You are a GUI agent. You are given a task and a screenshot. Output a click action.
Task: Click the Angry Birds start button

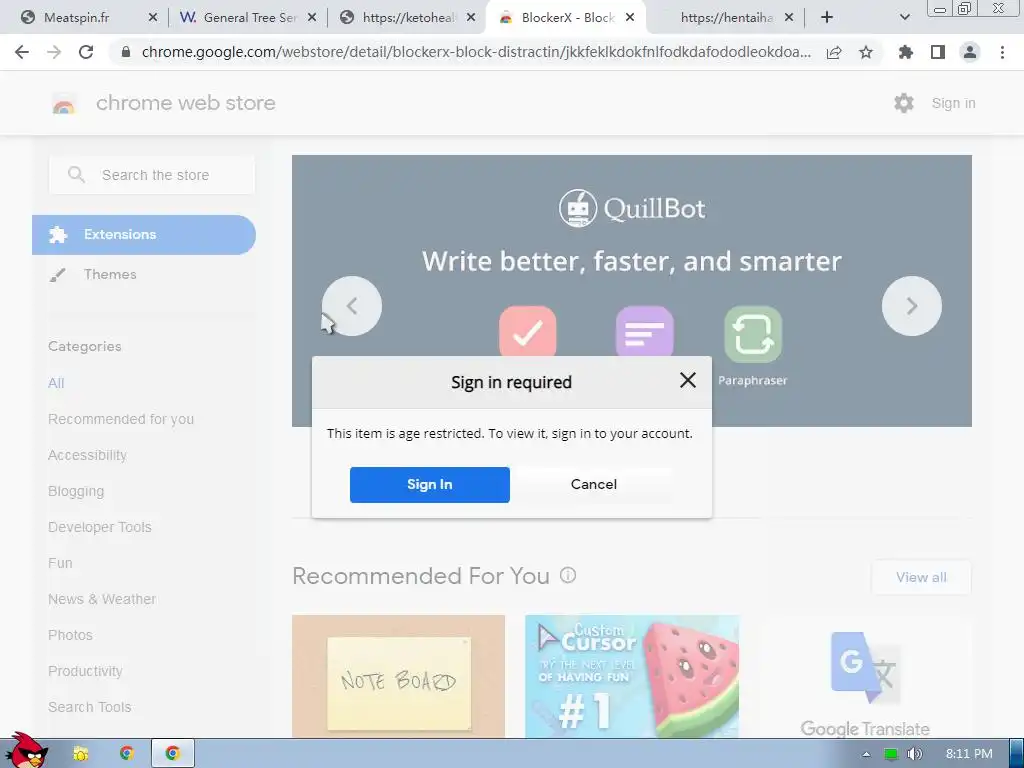tap(25, 751)
